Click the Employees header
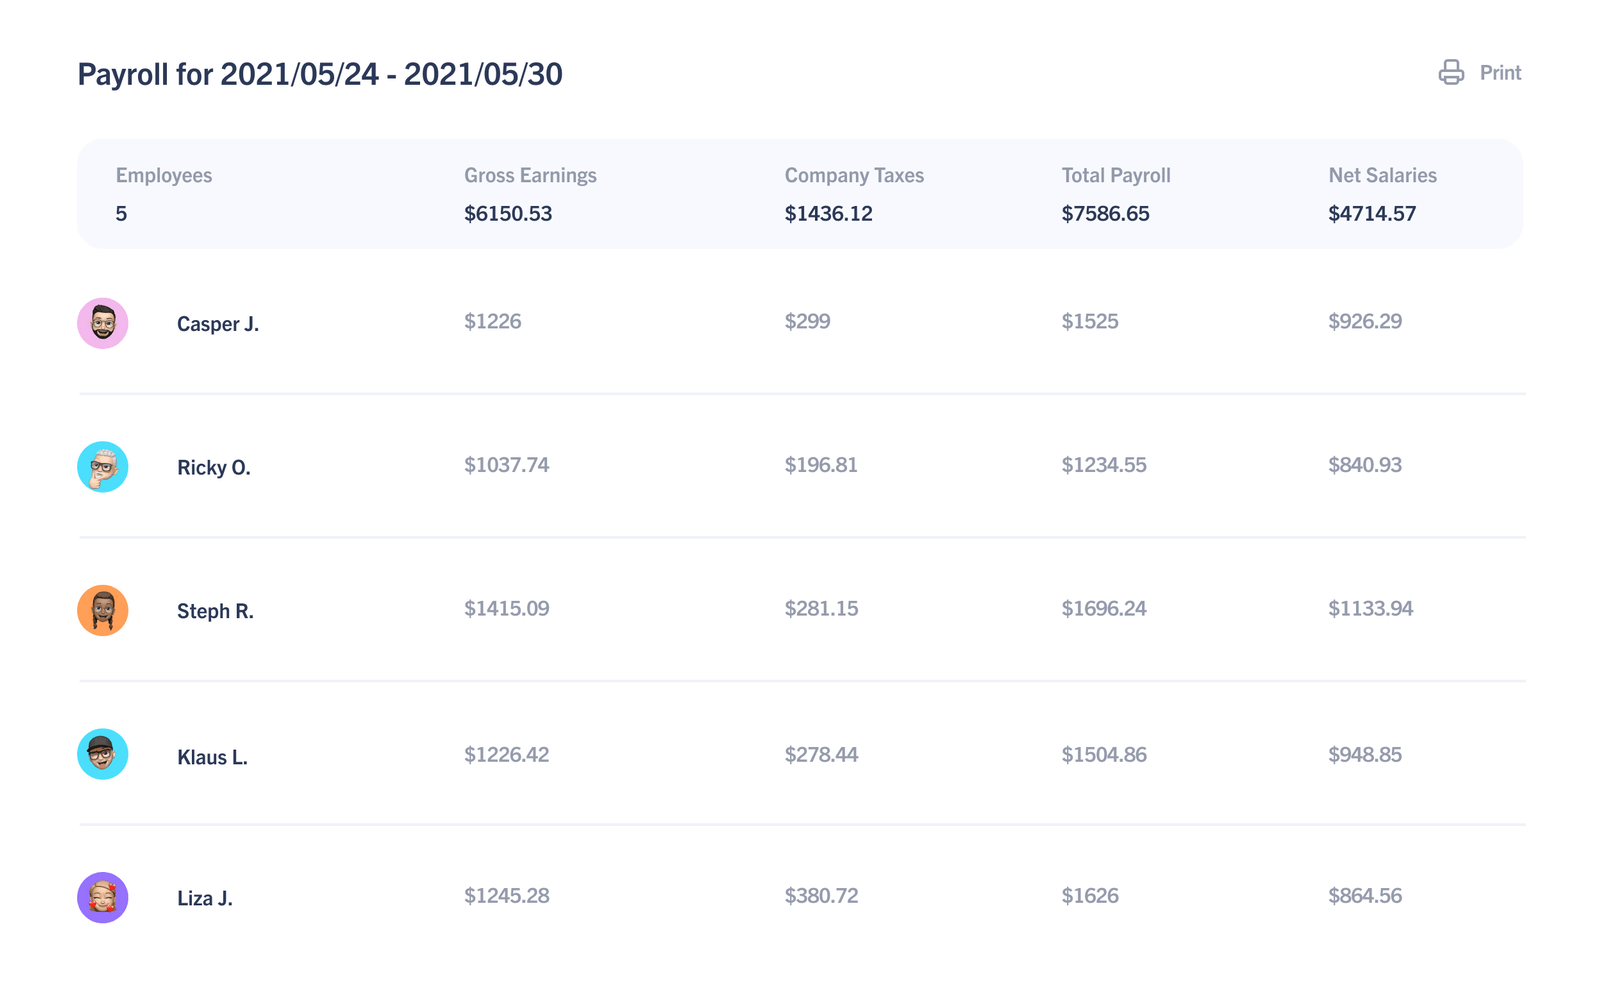 coord(163,174)
